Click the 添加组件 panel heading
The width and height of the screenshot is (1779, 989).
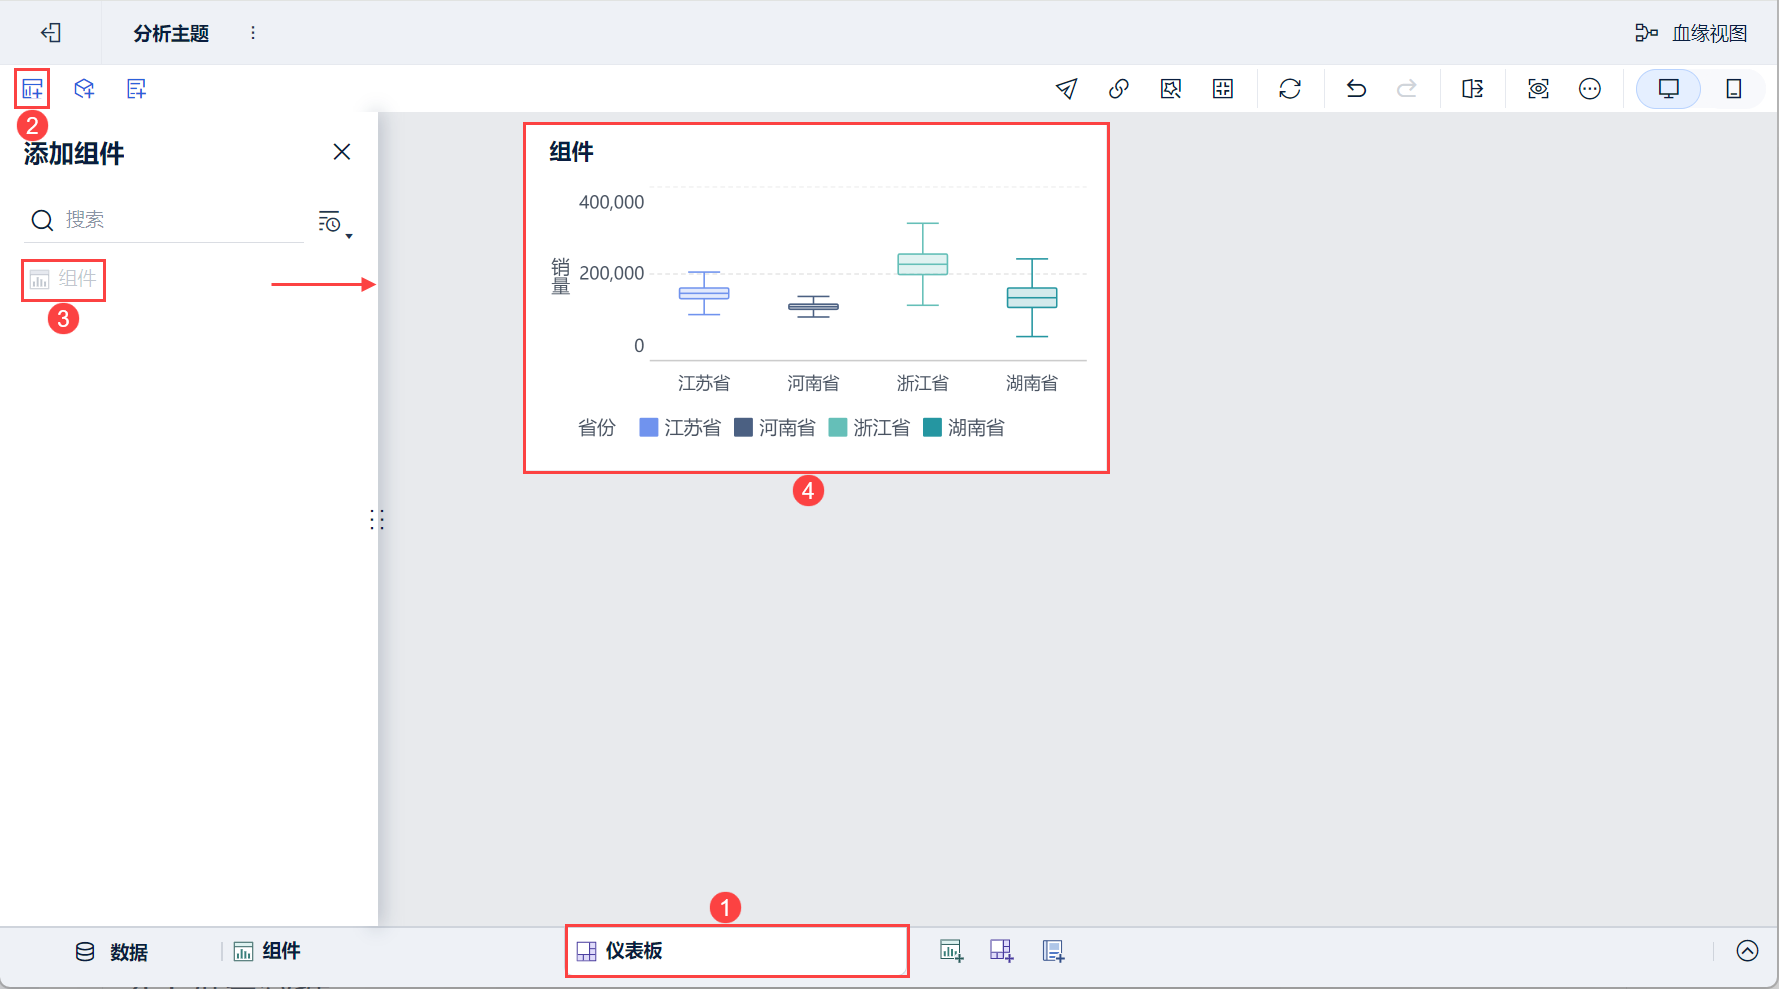[74, 153]
